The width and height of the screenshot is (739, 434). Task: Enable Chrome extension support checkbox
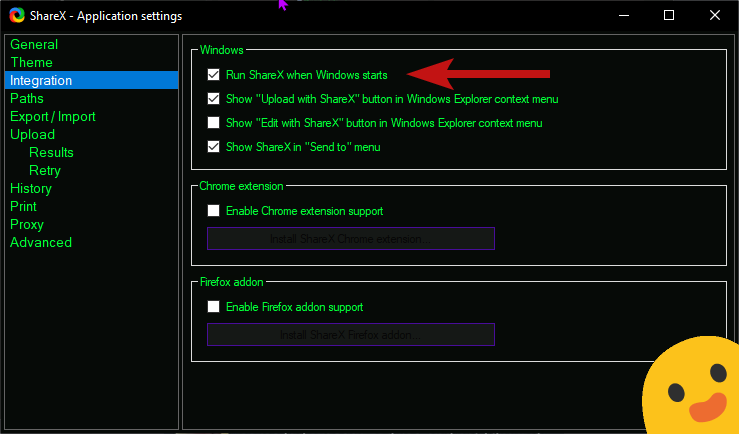pos(213,210)
